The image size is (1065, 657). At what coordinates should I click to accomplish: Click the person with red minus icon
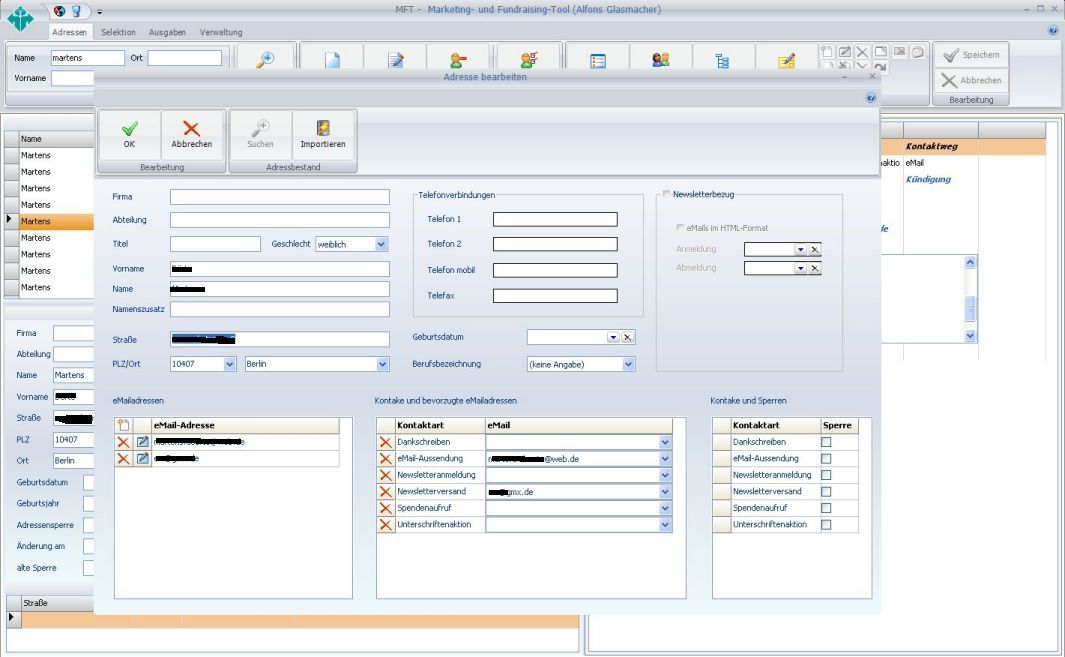coord(458,60)
